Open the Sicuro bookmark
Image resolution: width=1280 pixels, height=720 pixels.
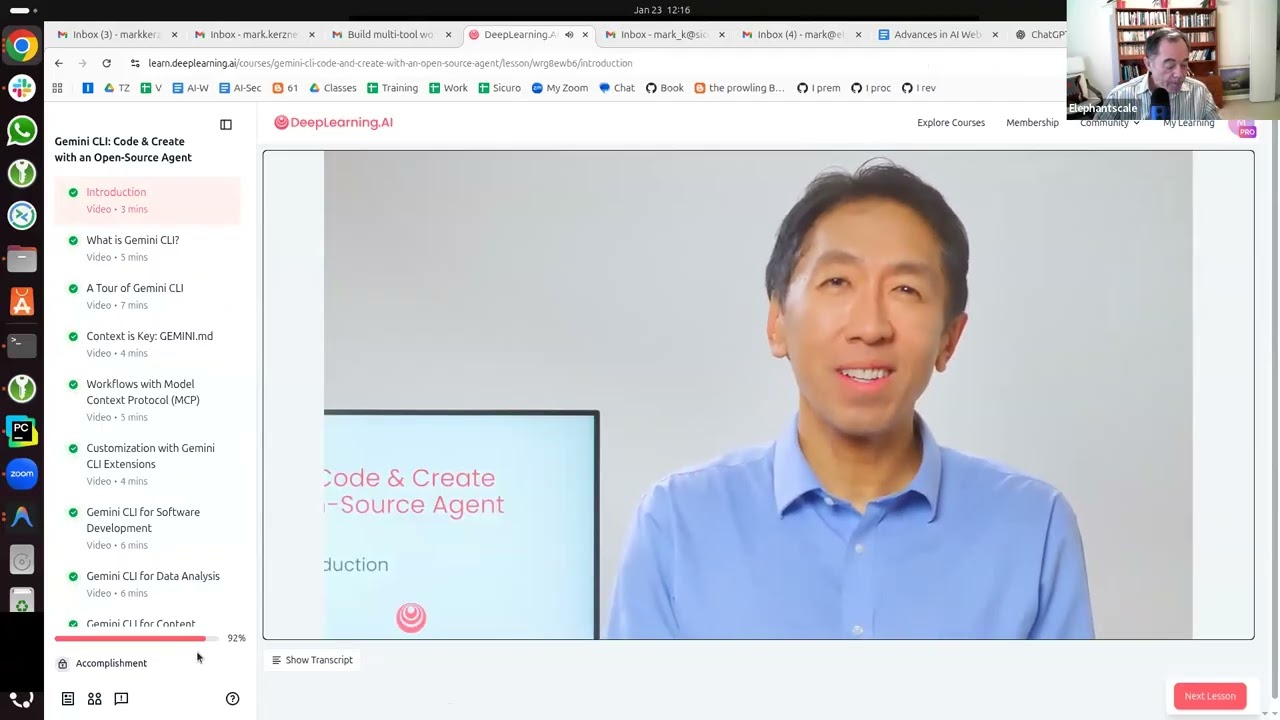[x=499, y=88]
